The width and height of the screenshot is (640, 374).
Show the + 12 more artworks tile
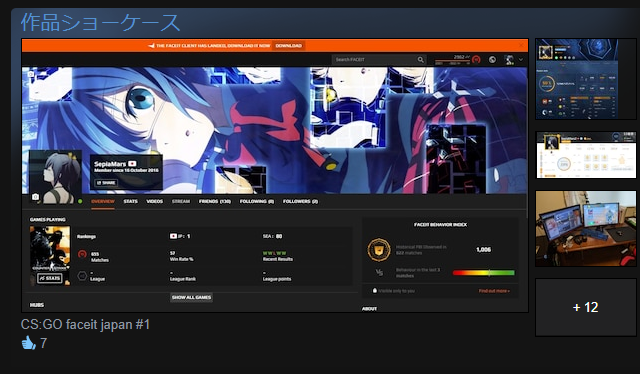(586, 307)
